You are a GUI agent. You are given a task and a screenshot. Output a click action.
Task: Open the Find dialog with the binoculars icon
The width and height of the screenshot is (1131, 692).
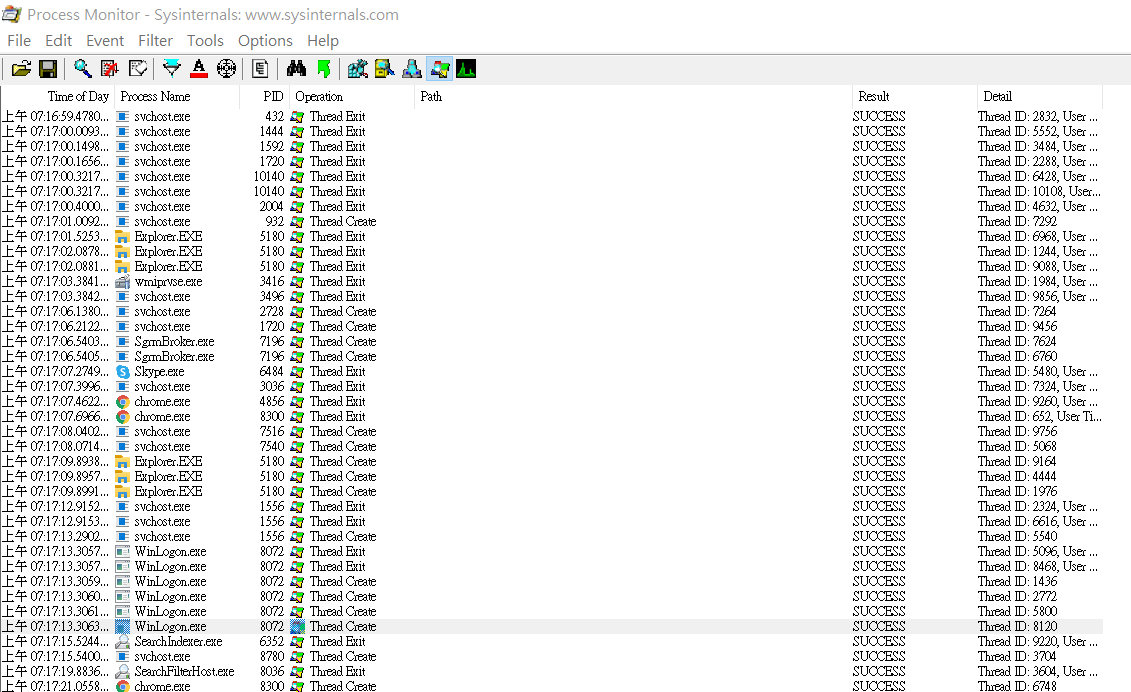tap(296, 68)
